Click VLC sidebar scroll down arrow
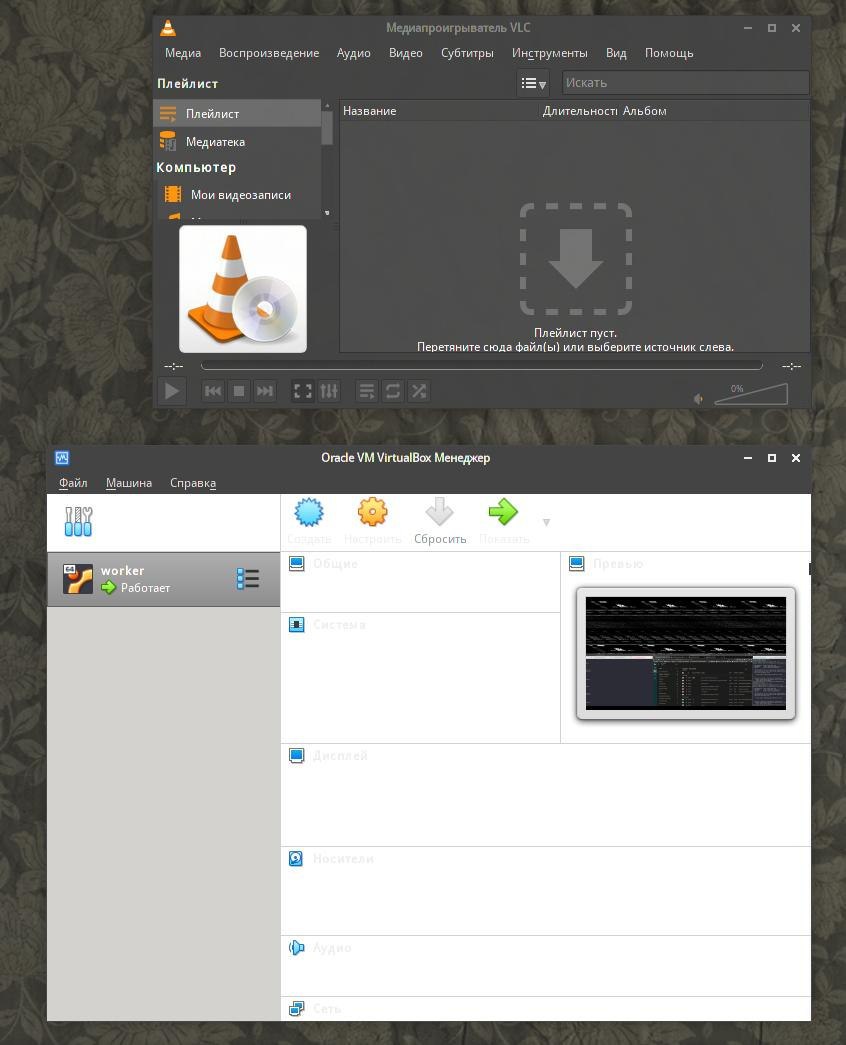 (x=327, y=213)
